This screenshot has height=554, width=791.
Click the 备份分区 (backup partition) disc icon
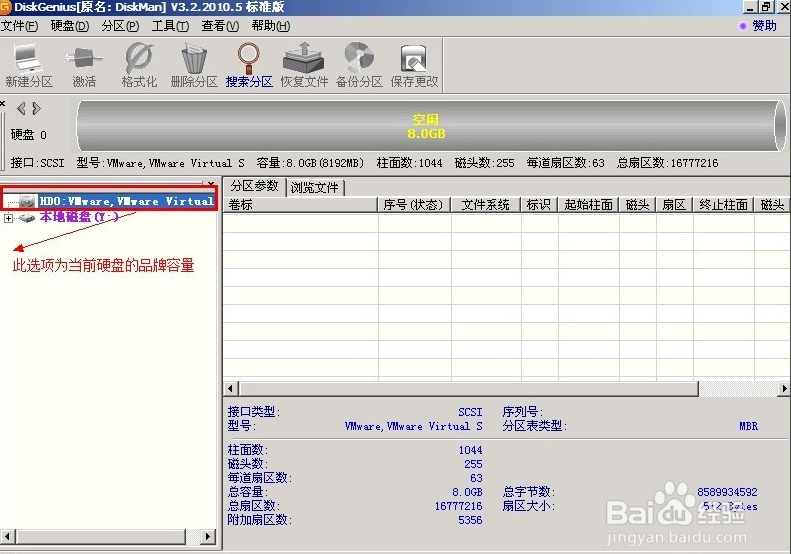pos(359,66)
